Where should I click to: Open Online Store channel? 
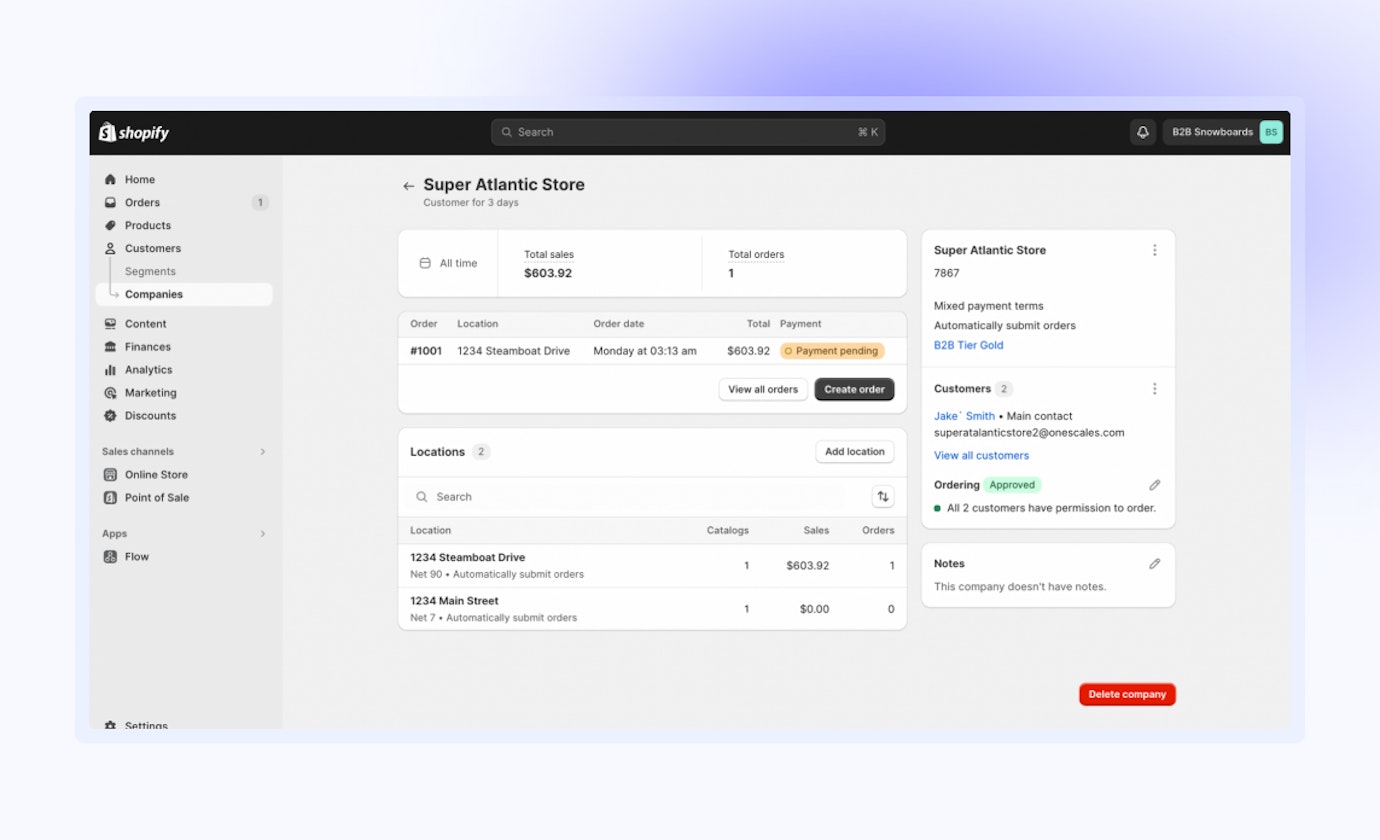(x=156, y=475)
